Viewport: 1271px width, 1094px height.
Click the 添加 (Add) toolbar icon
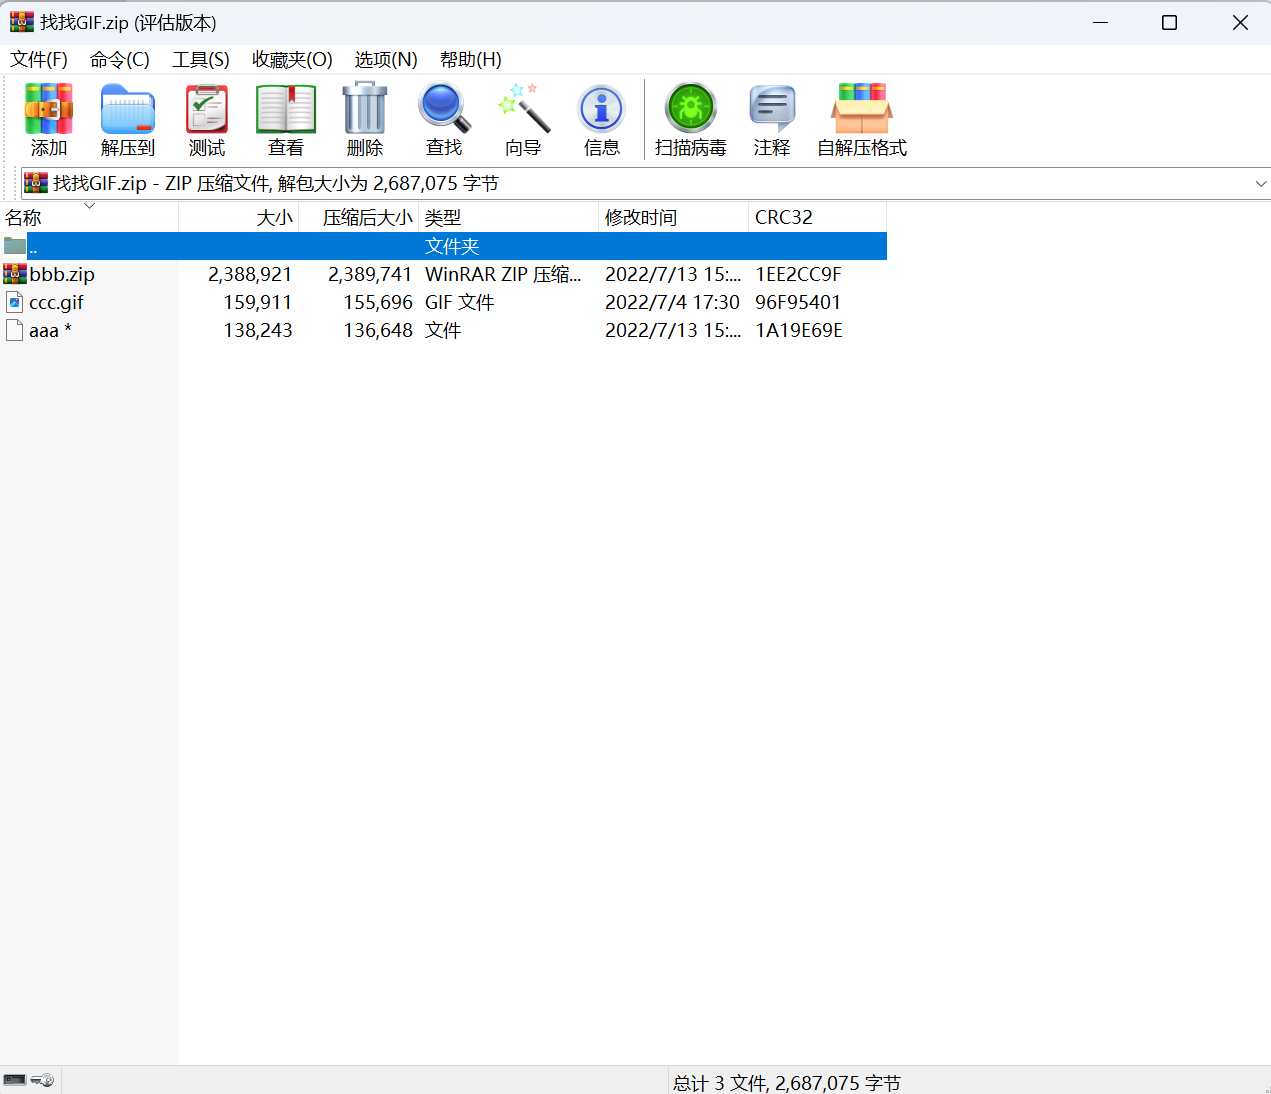coord(49,109)
